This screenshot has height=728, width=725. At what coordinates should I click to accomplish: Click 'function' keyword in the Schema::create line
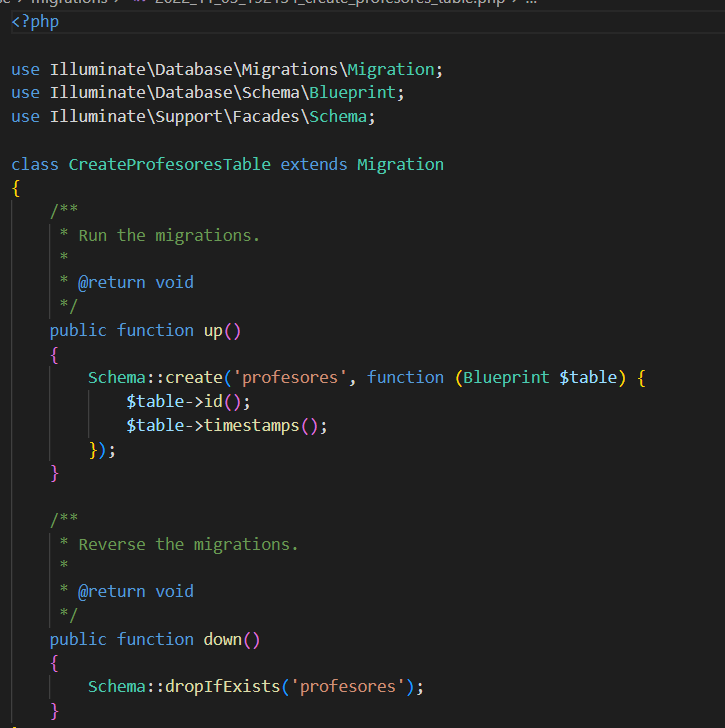tap(405, 377)
